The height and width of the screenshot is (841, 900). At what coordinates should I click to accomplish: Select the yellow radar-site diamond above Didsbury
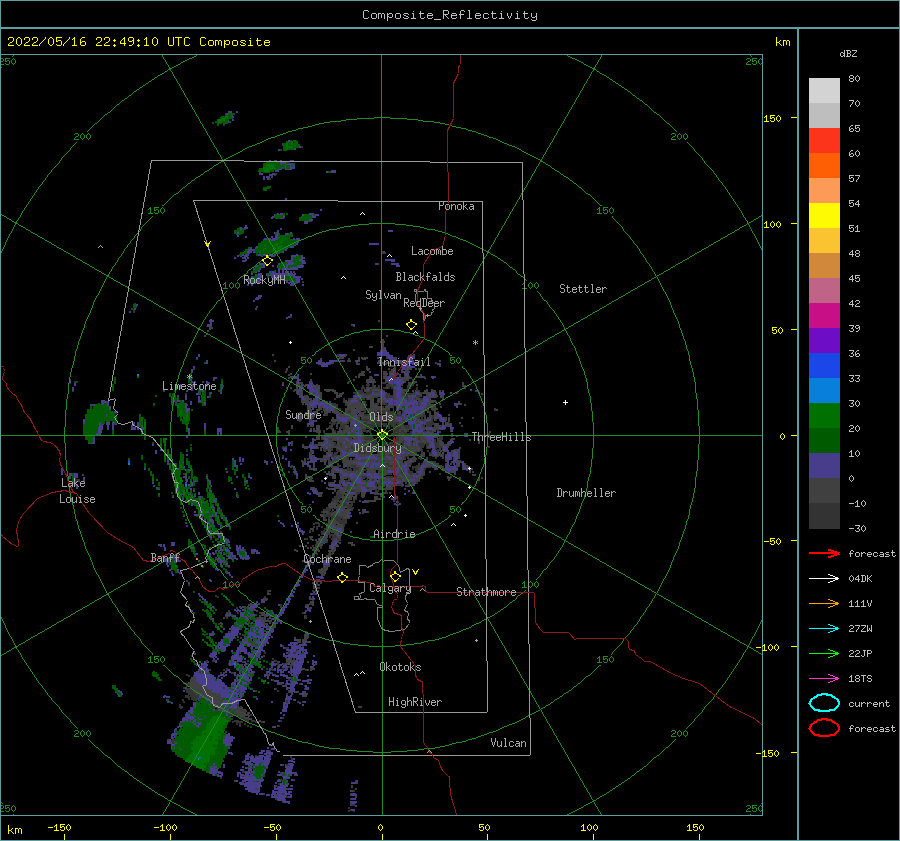click(382, 435)
